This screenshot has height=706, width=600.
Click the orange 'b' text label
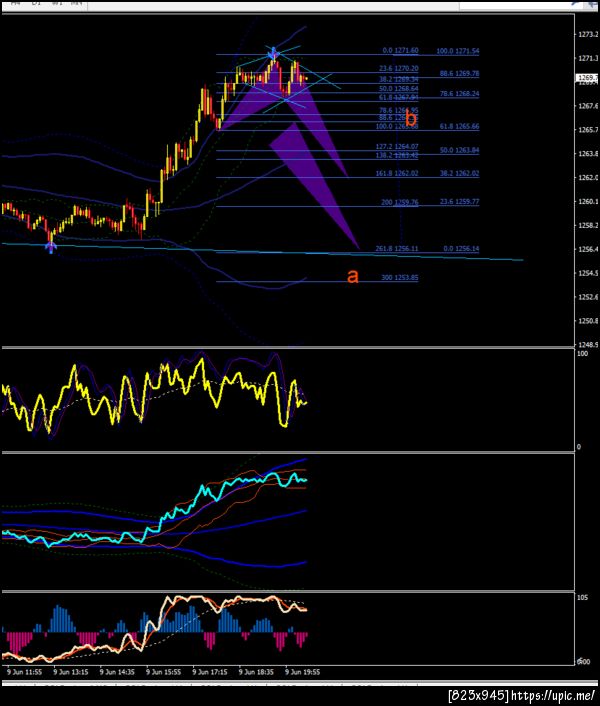(x=411, y=118)
